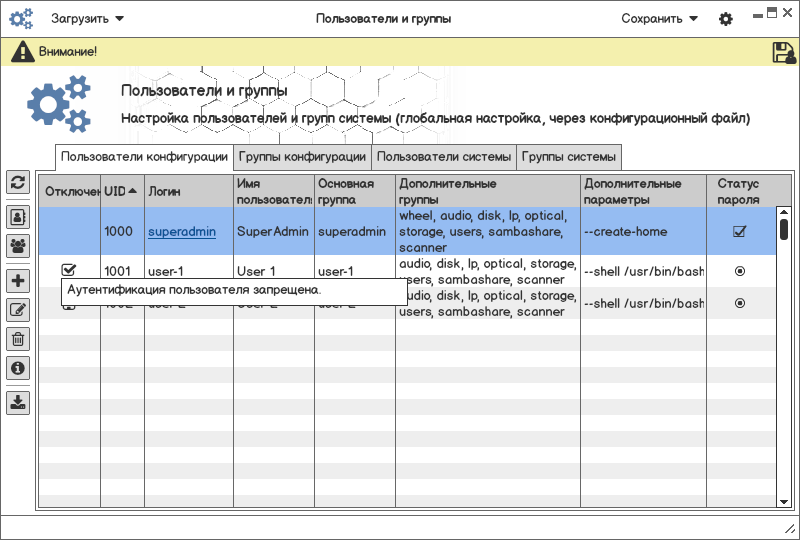The image size is (800, 540).
Task: Click the single user contact card icon
Action: 18,216
